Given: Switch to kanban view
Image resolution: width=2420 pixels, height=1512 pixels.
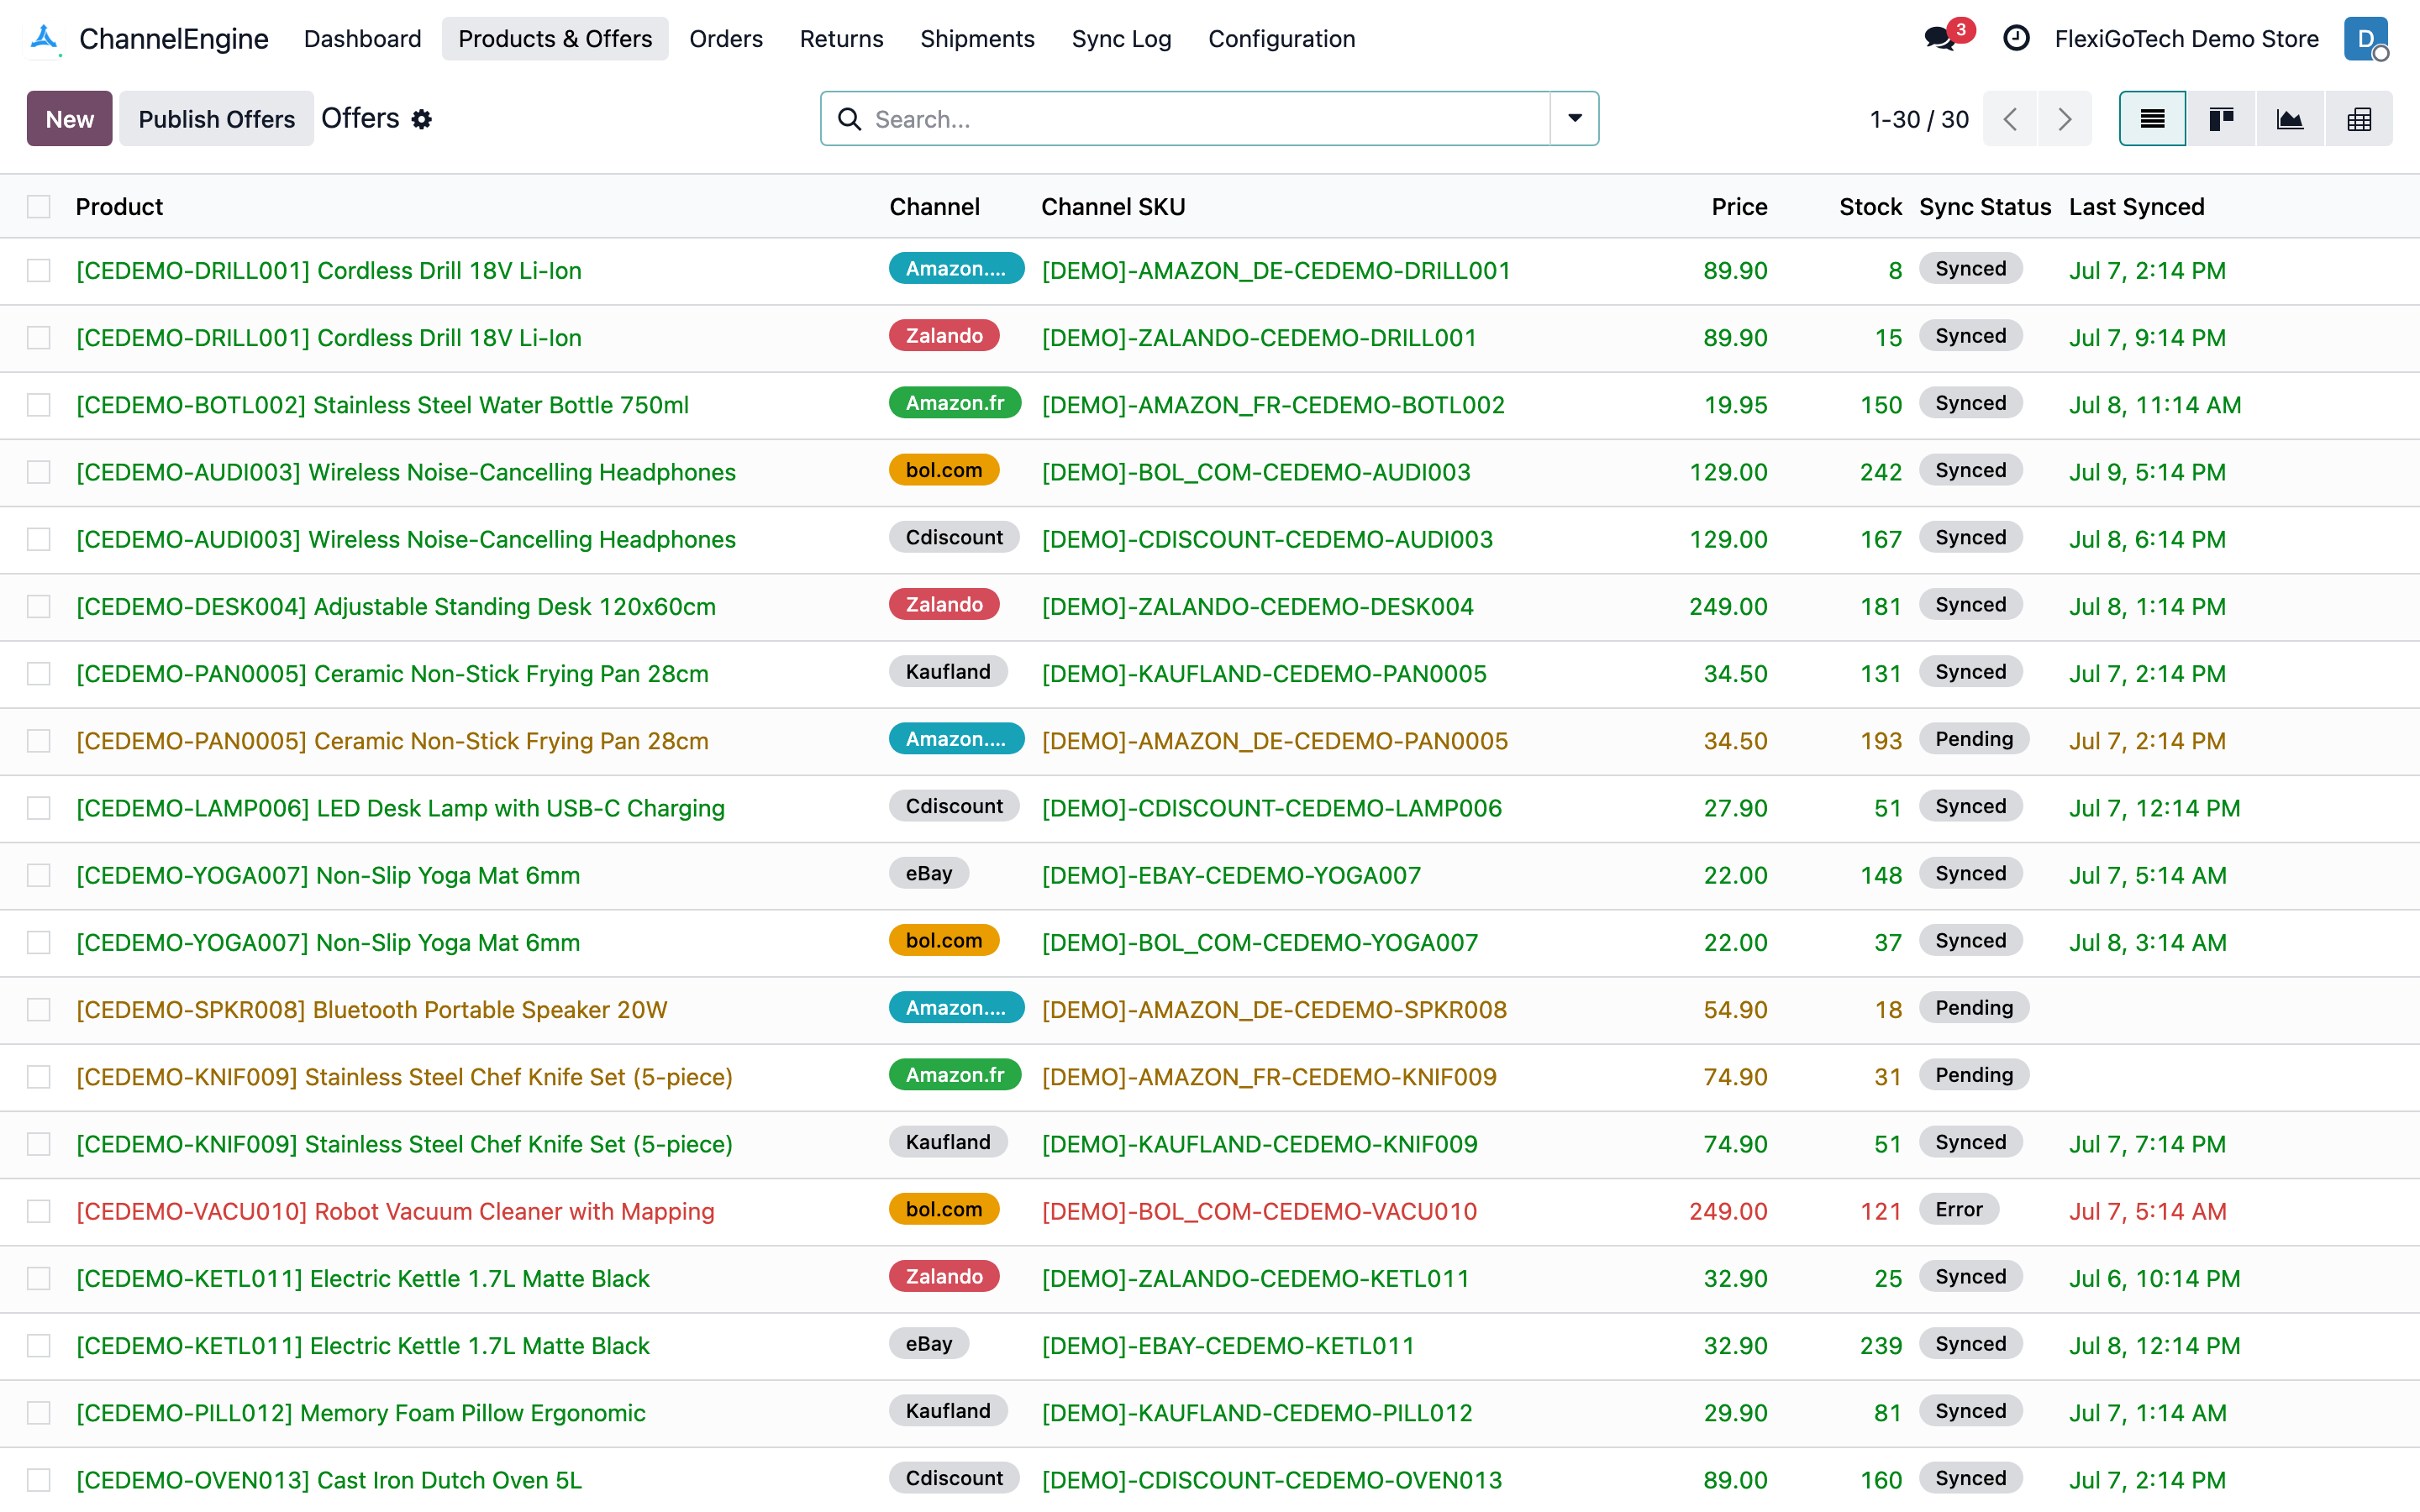Looking at the screenshot, I should point(2221,119).
